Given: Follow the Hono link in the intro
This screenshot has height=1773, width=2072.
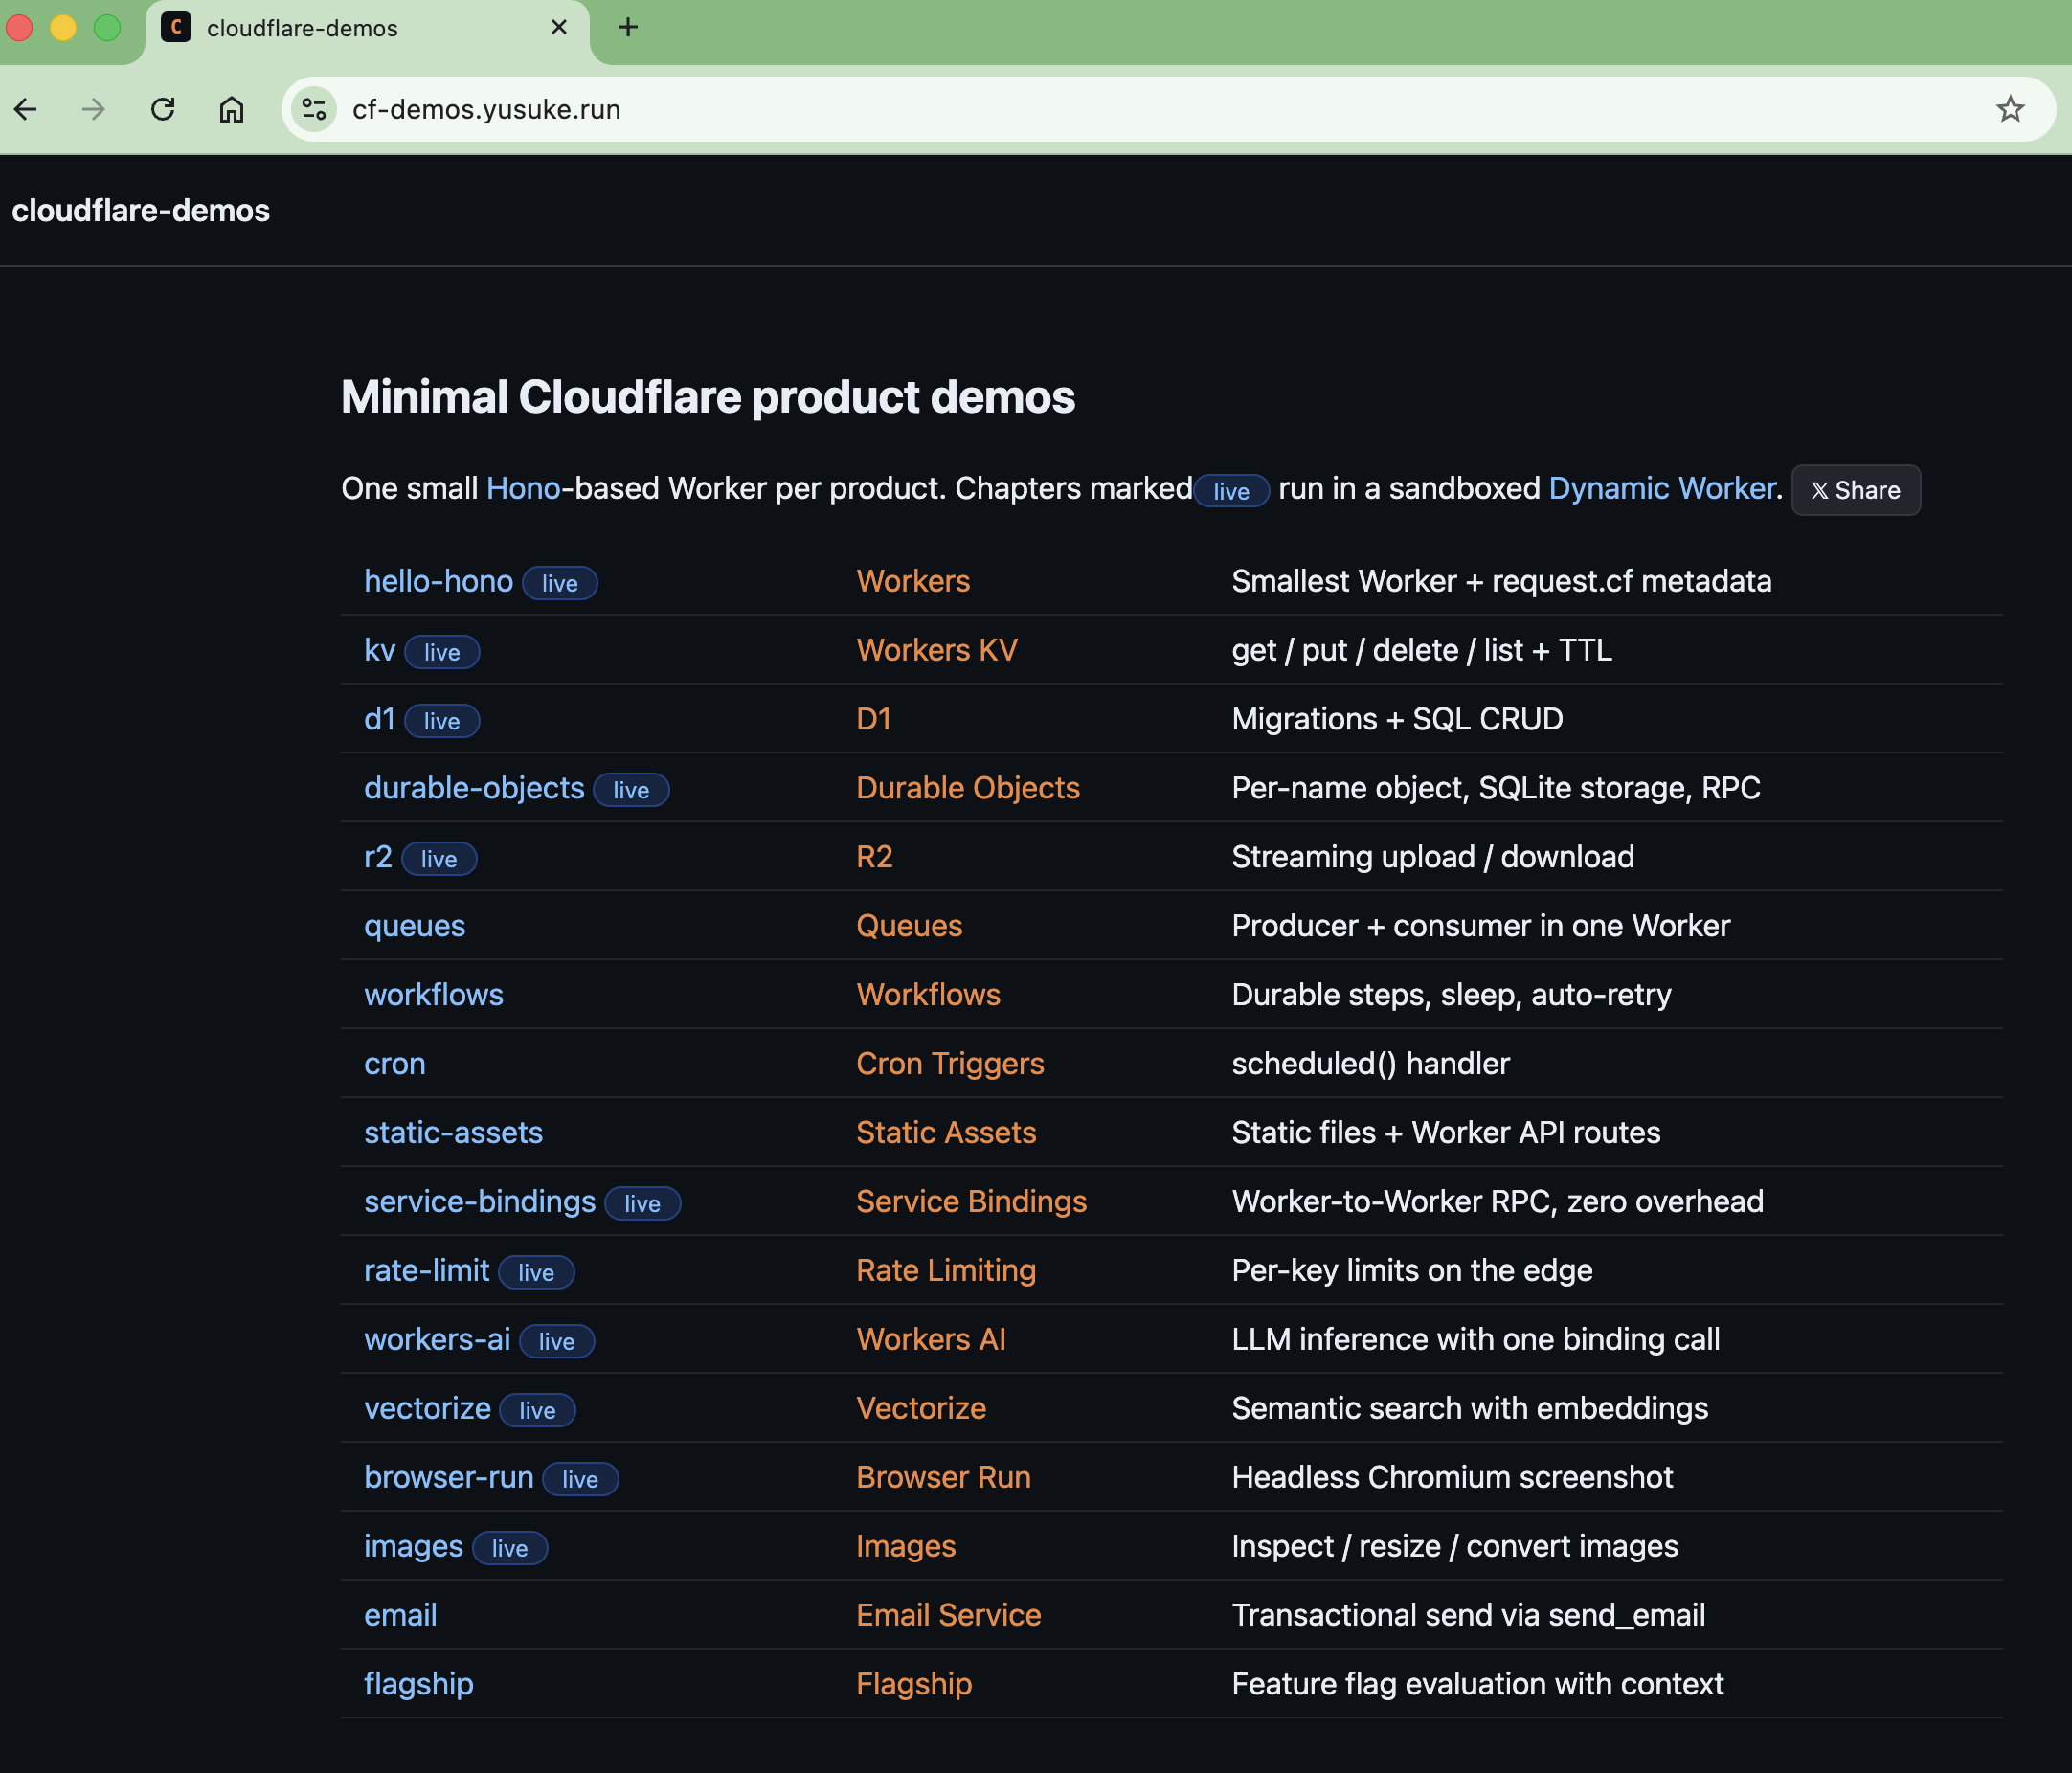Looking at the screenshot, I should point(523,488).
